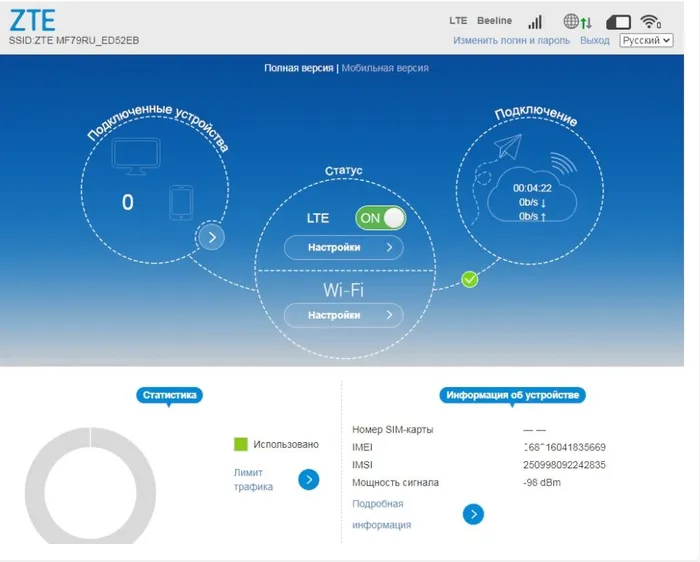The height and width of the screenshot is (562, 700).
Task: Click the Wi-Fi clients icon in header
Action: click(651, 21)
